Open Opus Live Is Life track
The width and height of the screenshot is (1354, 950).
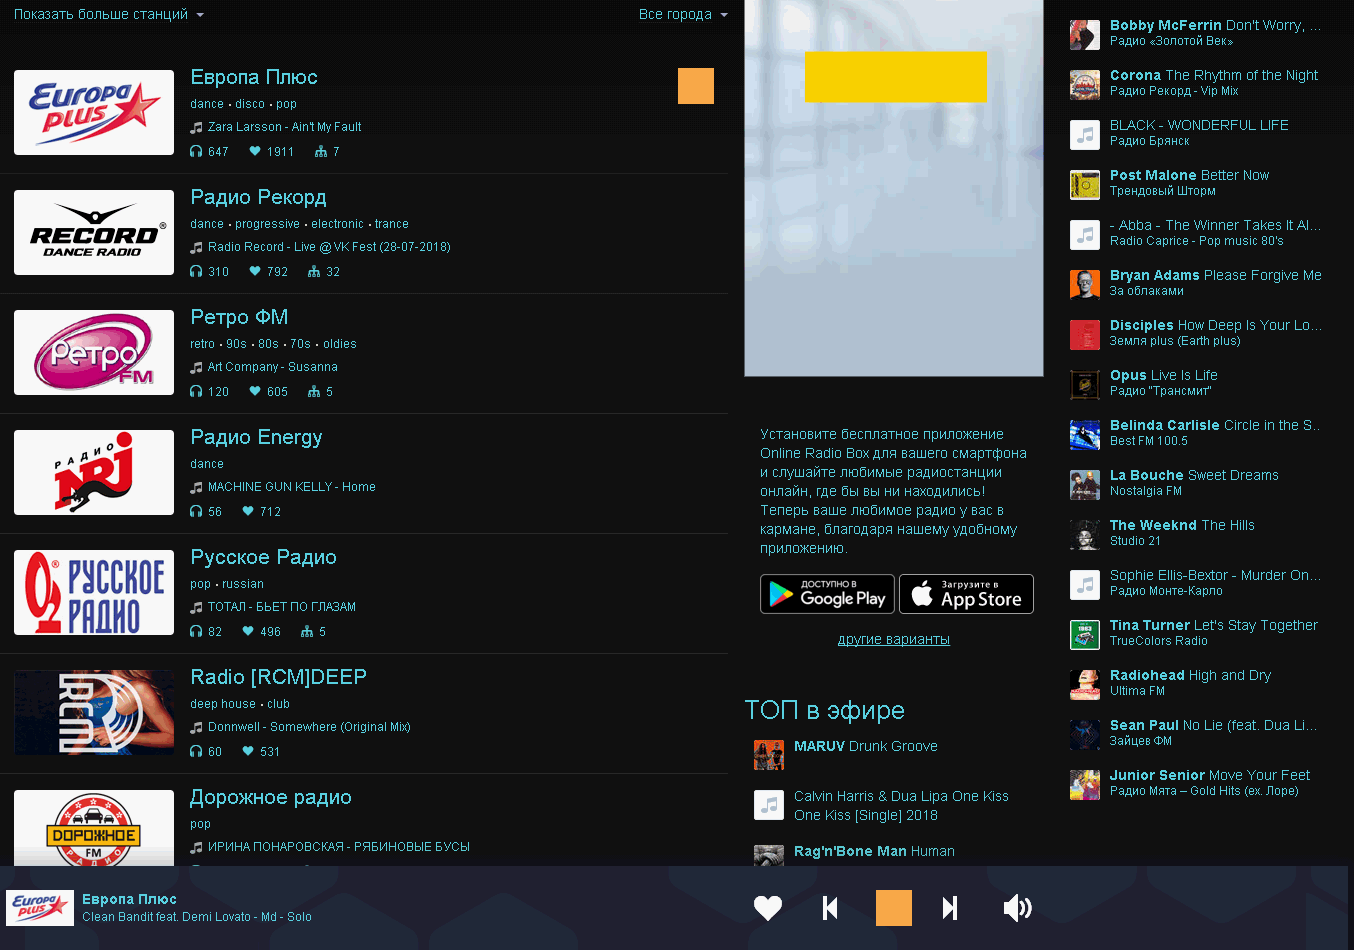1164,375
